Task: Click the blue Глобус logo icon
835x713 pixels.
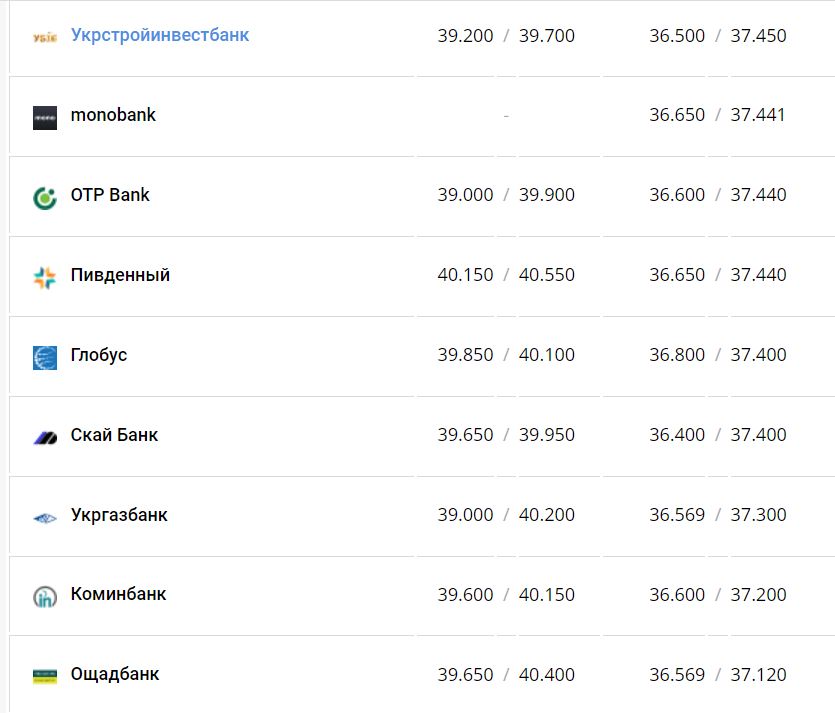Action: [x=45, y=357]
